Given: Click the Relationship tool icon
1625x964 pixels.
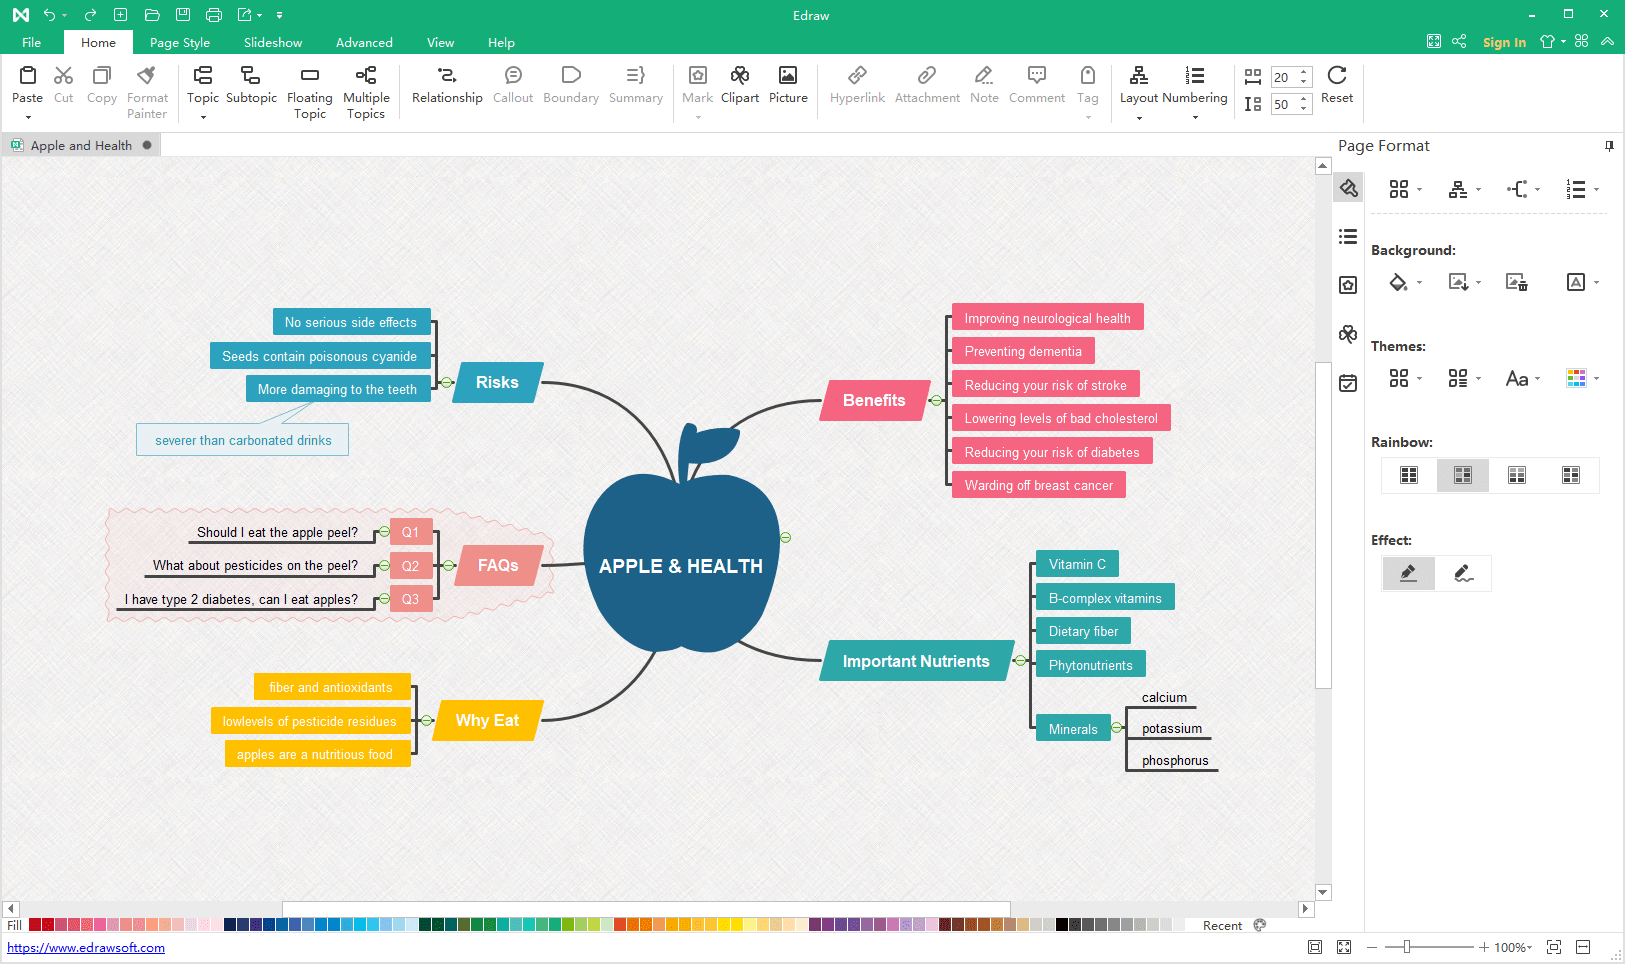Looking at the screenshot, I should [446, 76].
